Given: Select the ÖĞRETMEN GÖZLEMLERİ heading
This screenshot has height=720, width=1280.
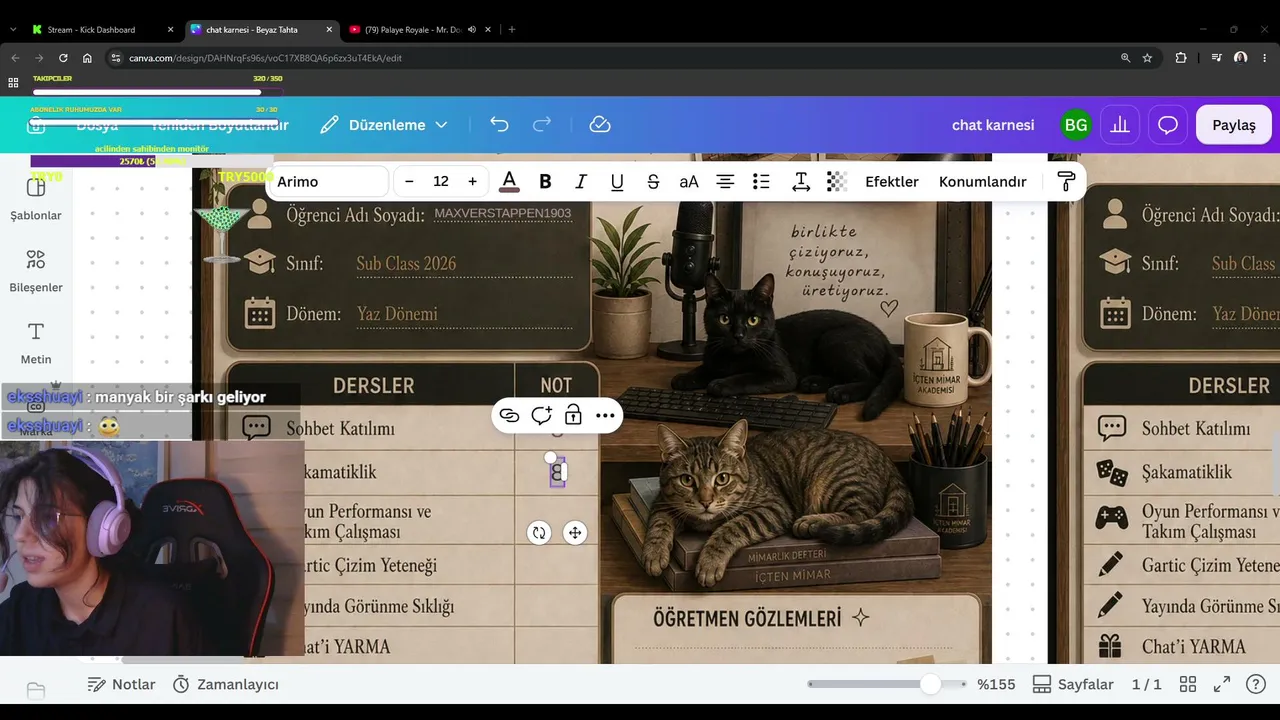Looking at the screenshot, I should tap(747, 619).
